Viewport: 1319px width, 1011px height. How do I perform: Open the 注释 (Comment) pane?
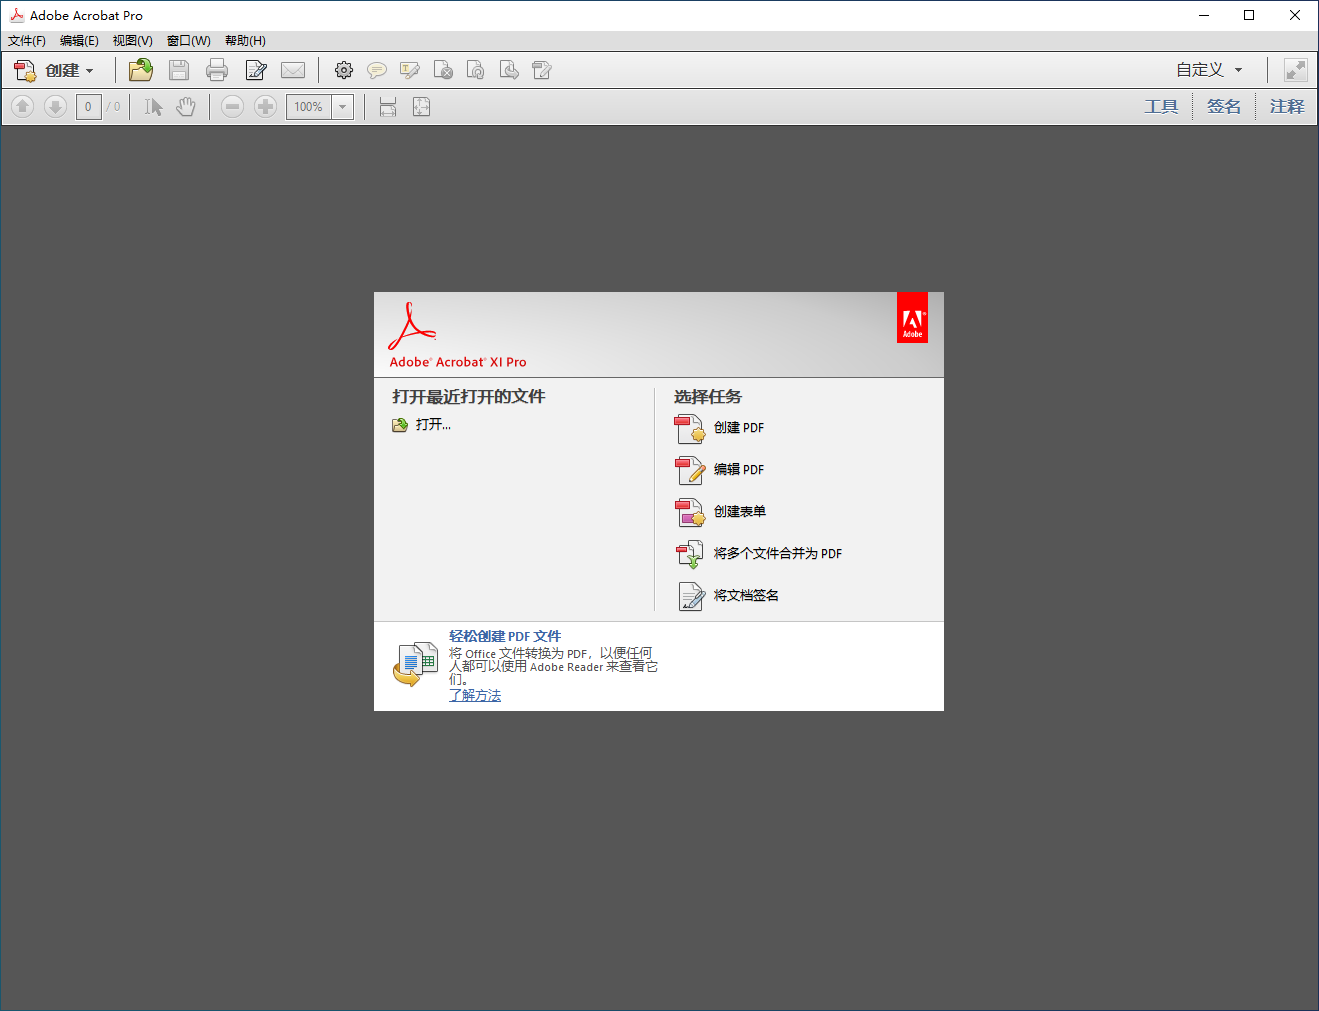[x=1287, y=106]
